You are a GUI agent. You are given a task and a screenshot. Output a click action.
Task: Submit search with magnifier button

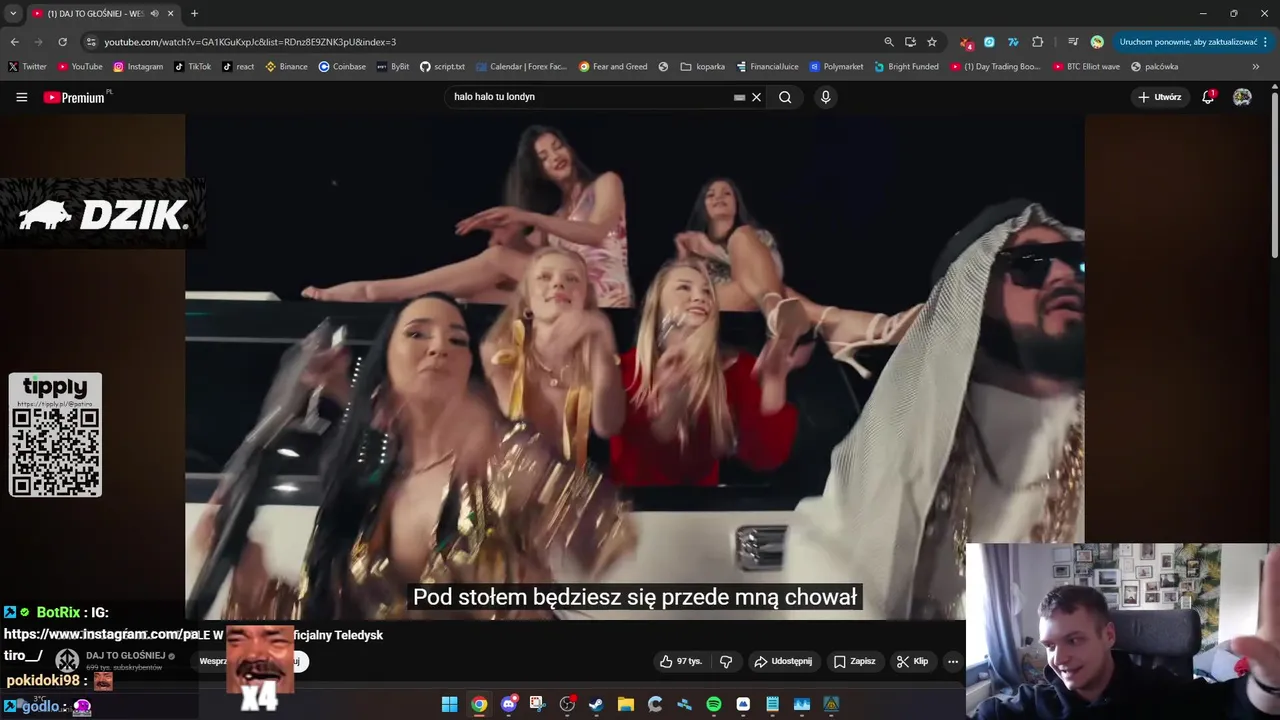[785, 97]
